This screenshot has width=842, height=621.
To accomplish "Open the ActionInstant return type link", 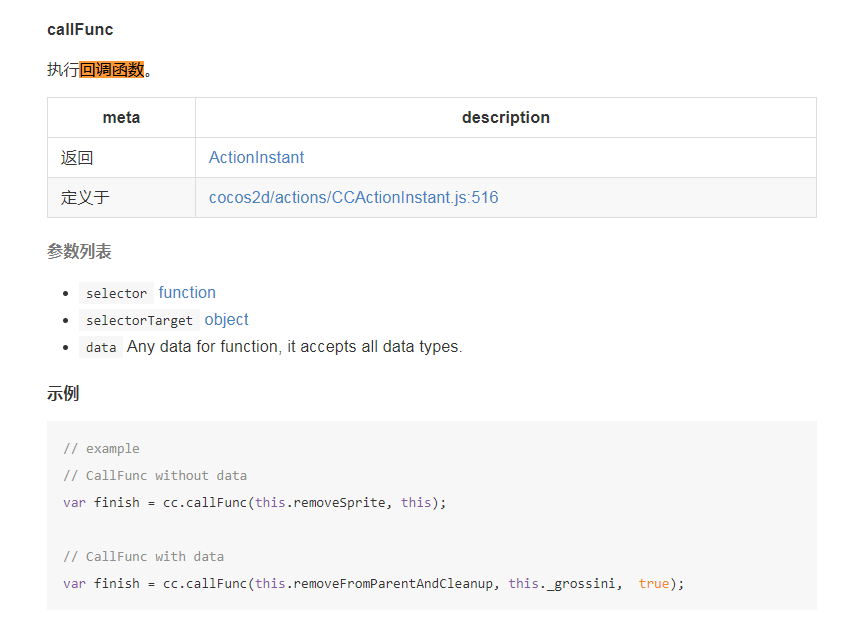I will tap(256, 158).
